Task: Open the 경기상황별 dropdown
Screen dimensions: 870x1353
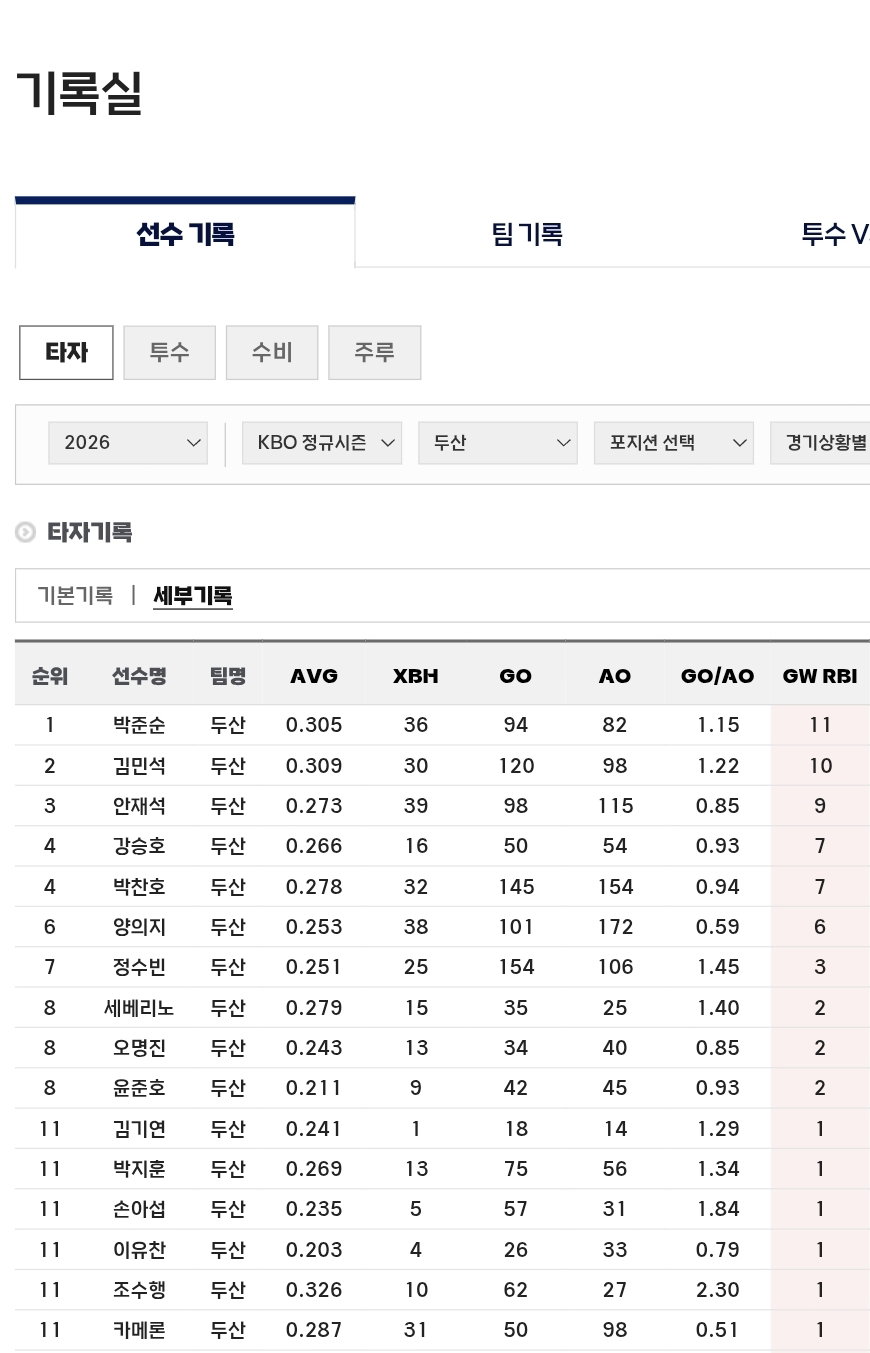Action: [x=820, y=443]
